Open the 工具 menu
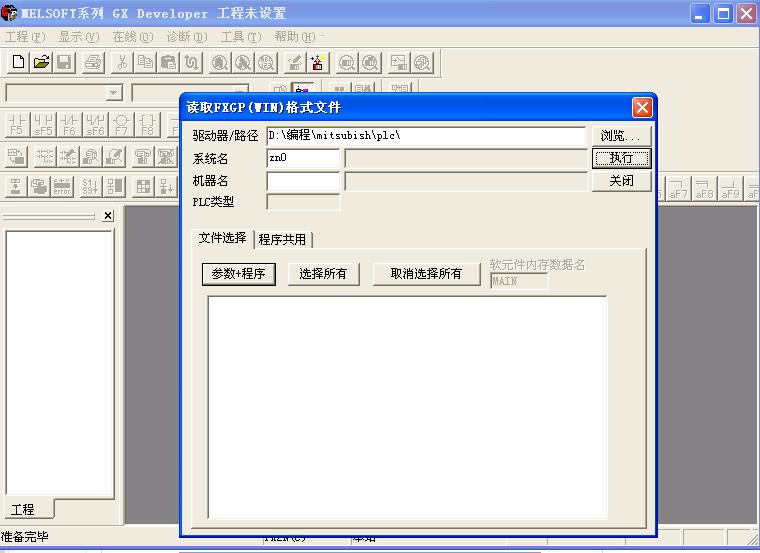Image resolution: width=760 pixels, height=553 pixels. [x=240, y=37]
